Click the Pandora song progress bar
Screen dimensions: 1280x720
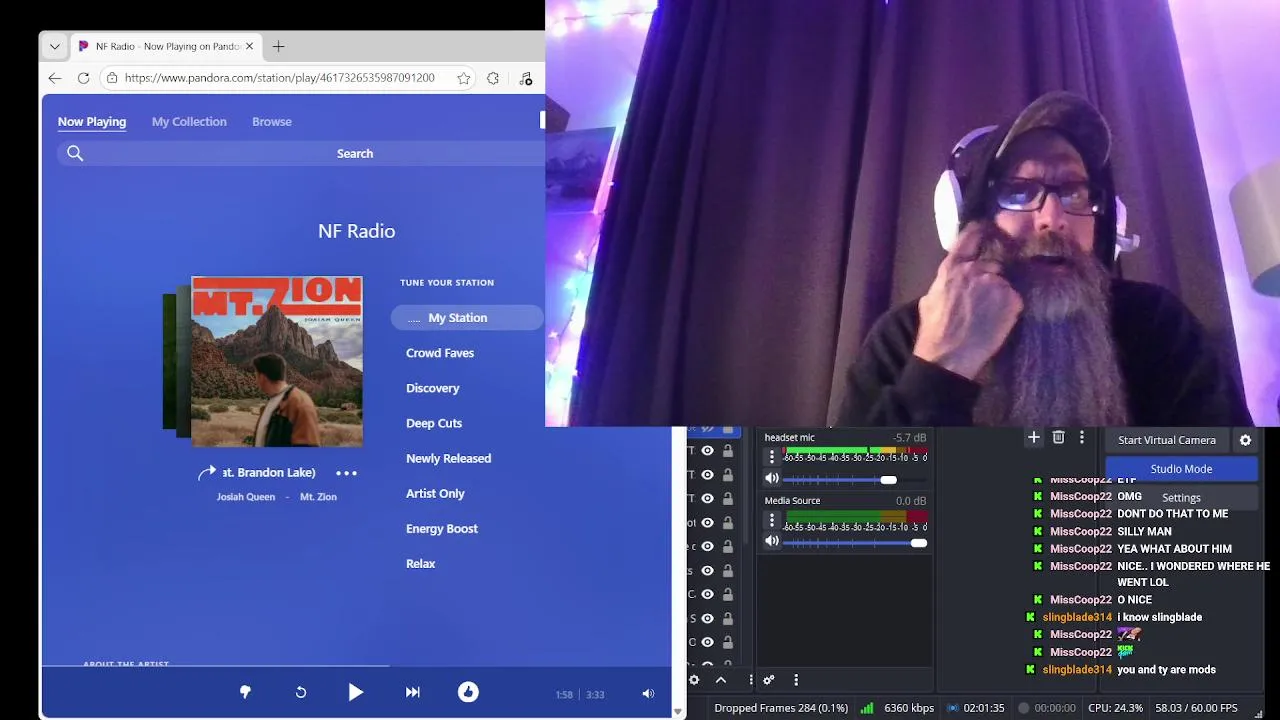pos(357,665)
